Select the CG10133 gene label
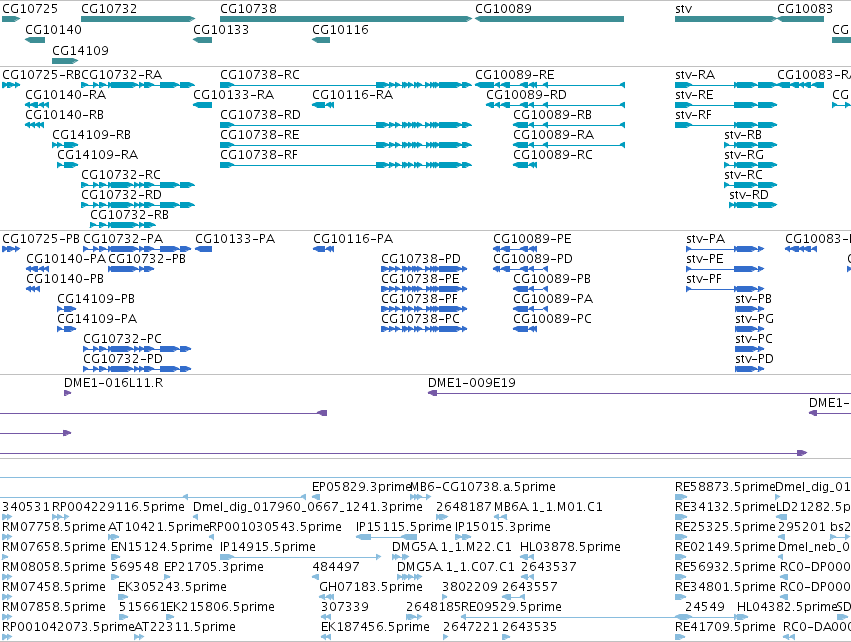 pyautogui.click(x=221, y=29)
